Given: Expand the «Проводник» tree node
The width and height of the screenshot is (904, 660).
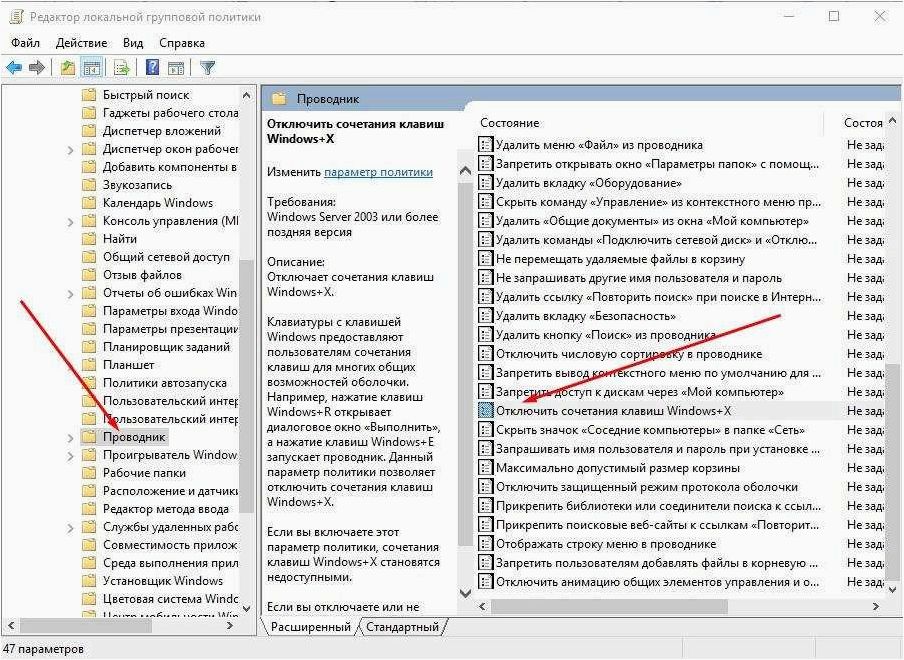Looking at the screenshot, I should pos(70,438).
